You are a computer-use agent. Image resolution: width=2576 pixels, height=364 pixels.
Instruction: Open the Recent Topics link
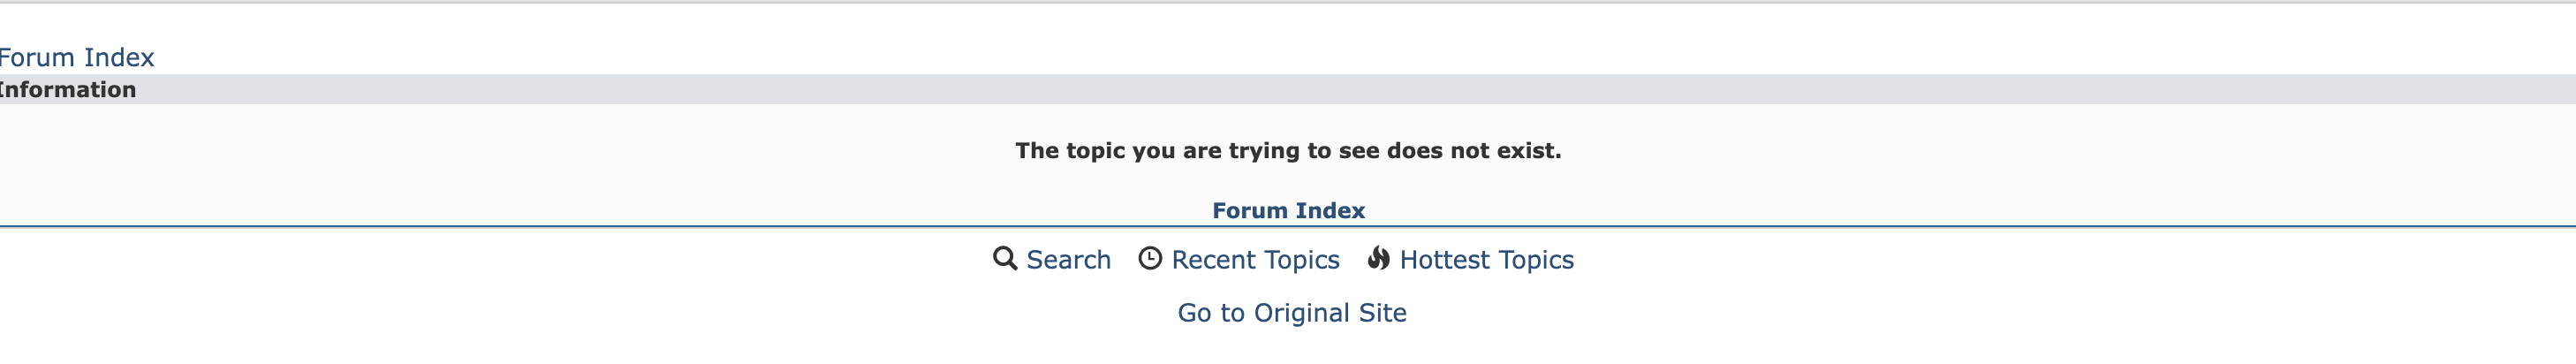tap(1255, 260)
